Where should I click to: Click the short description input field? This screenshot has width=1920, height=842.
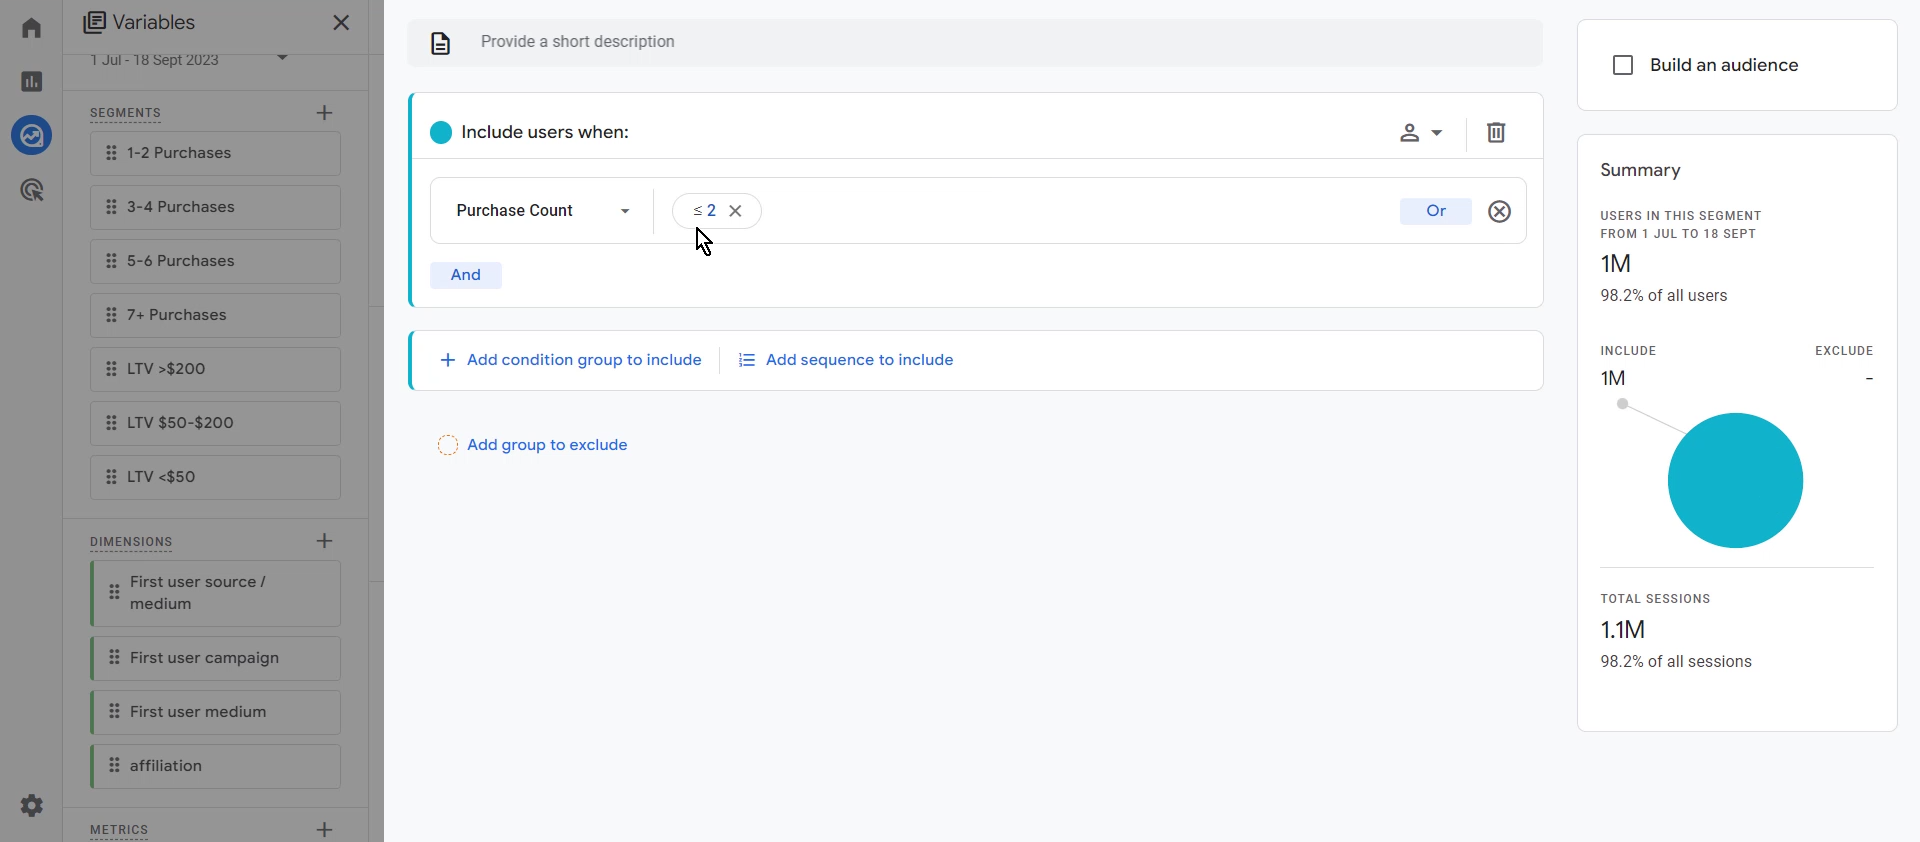pyautogui.click(x=975, y=43)
